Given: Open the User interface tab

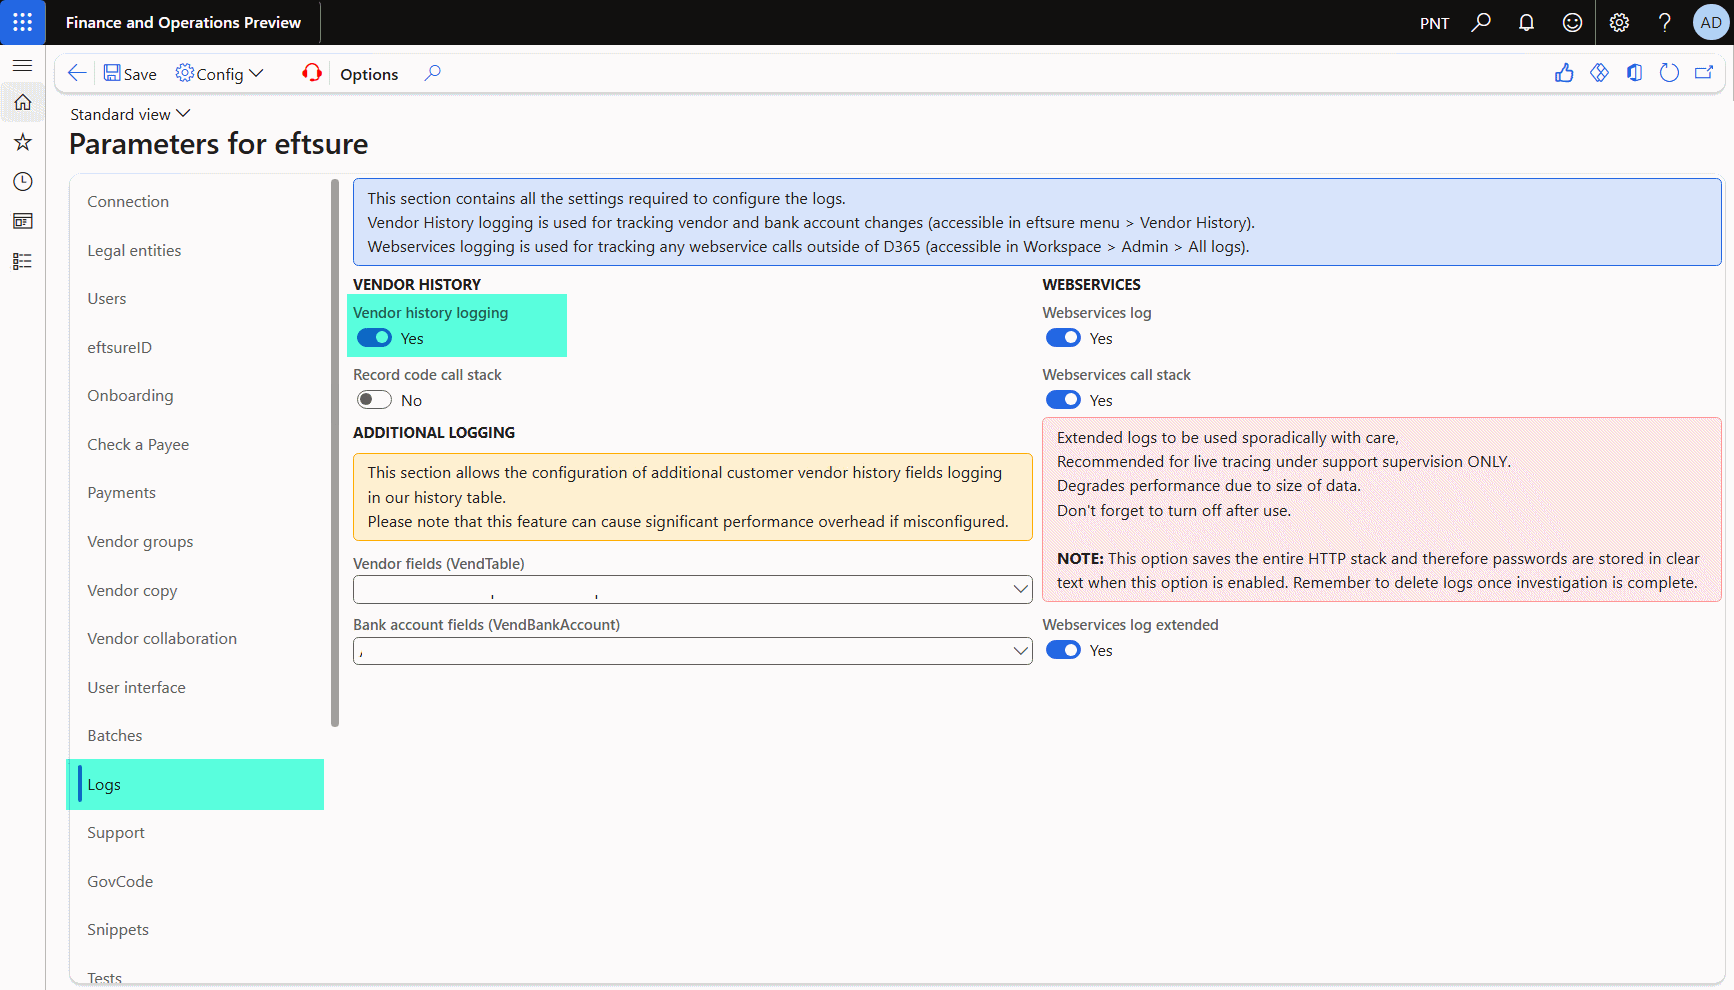Looking at the screenshot, I should point(136,687).
